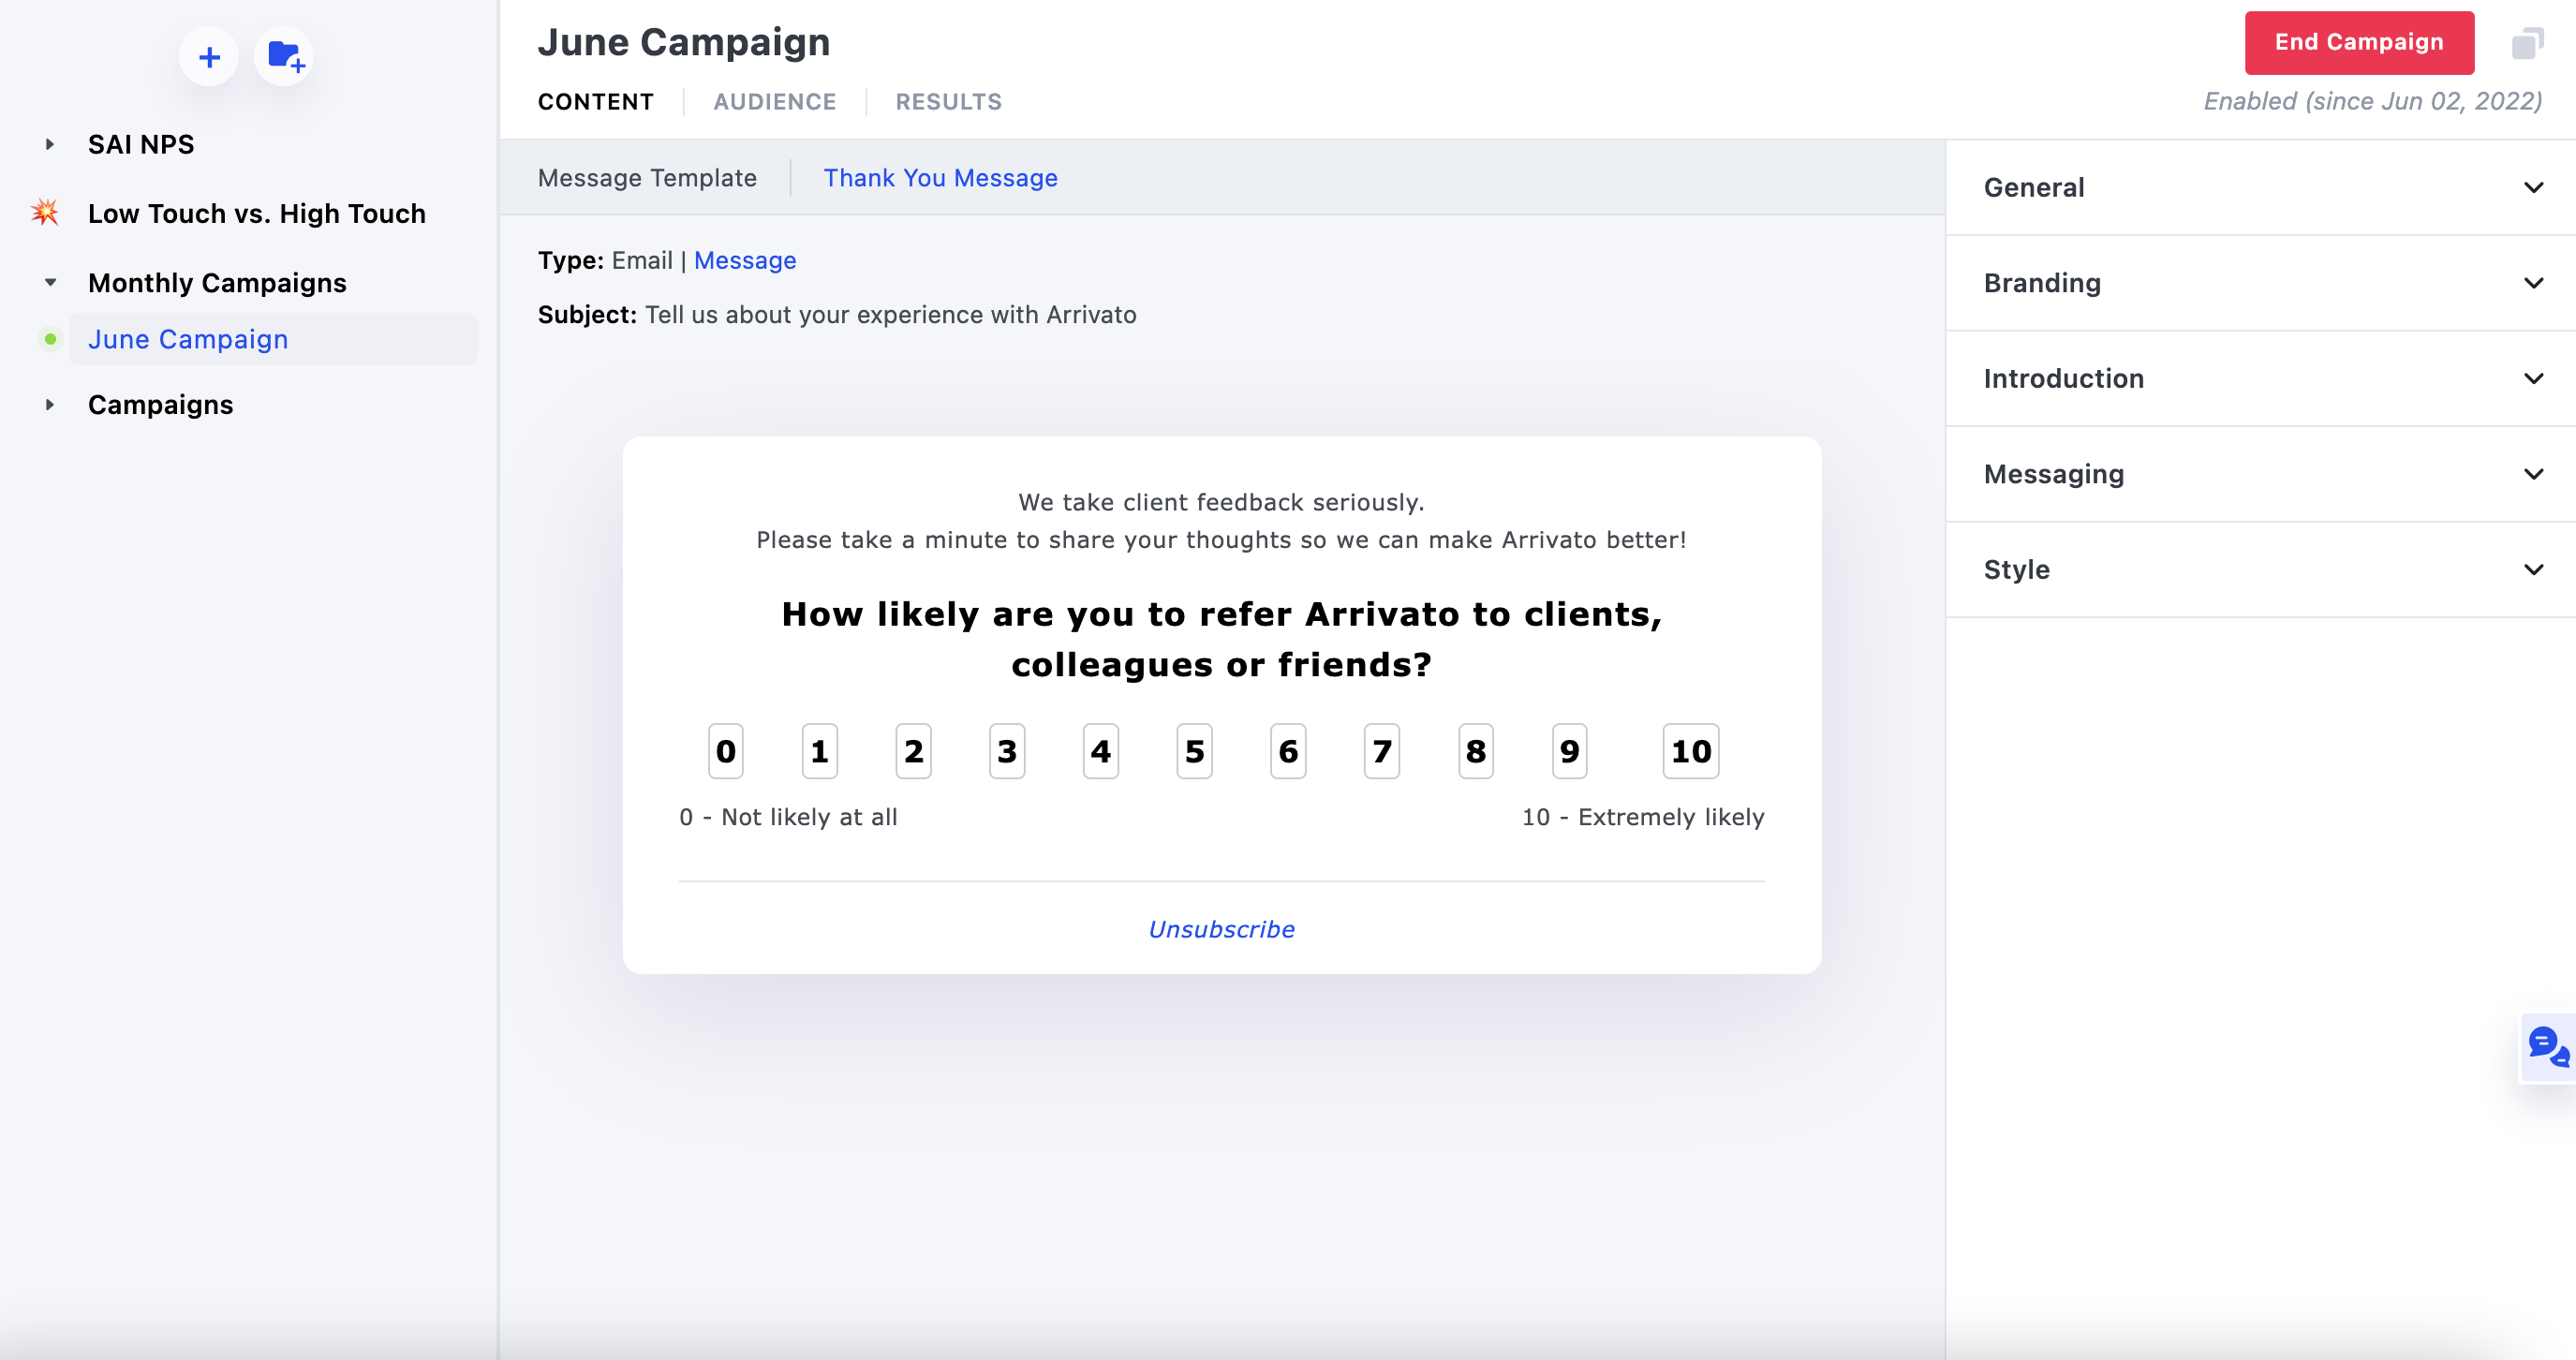Open the Results tab

[x=948, y=102]
